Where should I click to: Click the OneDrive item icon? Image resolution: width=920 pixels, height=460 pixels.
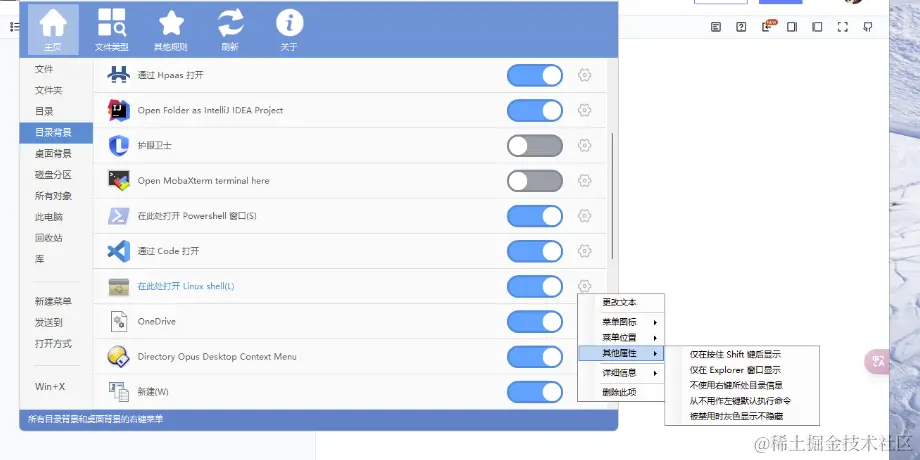[119, 322]
